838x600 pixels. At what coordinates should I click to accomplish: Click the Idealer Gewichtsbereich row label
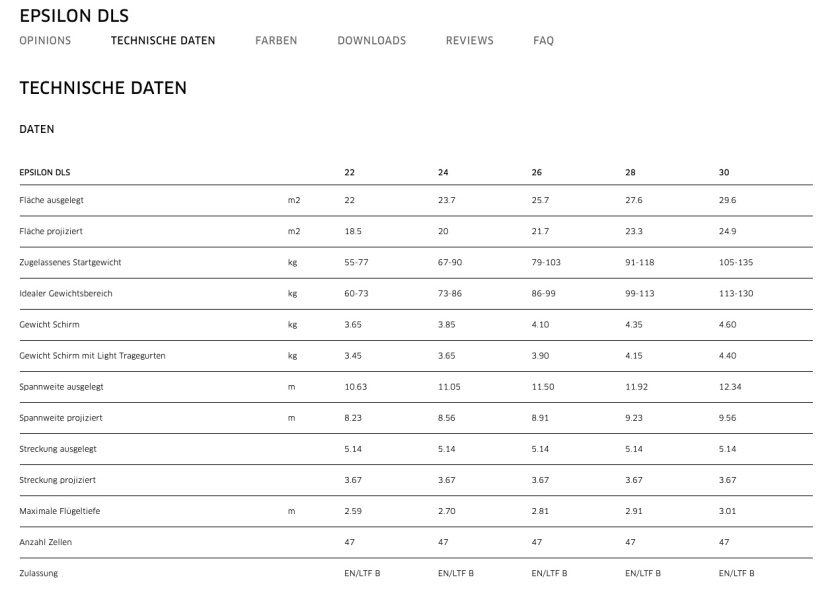pos(66,293)
